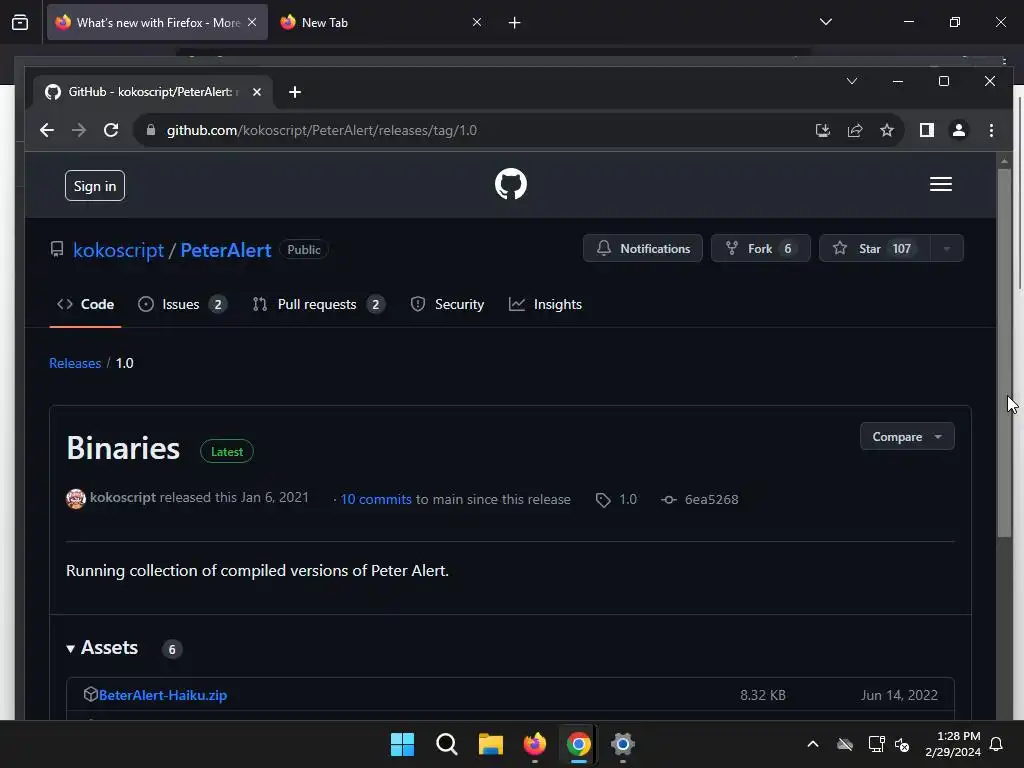Share this page icon in address bar
The image size is (1024, 768).
(855, 130)
